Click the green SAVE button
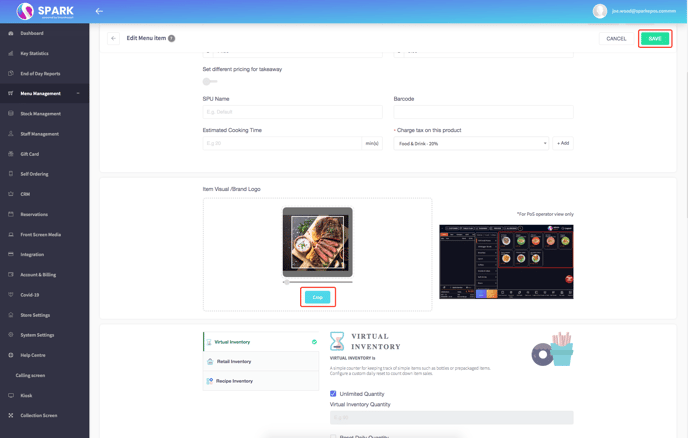Image resolution: width=688 pixels, height=438 pixels. [655, 39]
